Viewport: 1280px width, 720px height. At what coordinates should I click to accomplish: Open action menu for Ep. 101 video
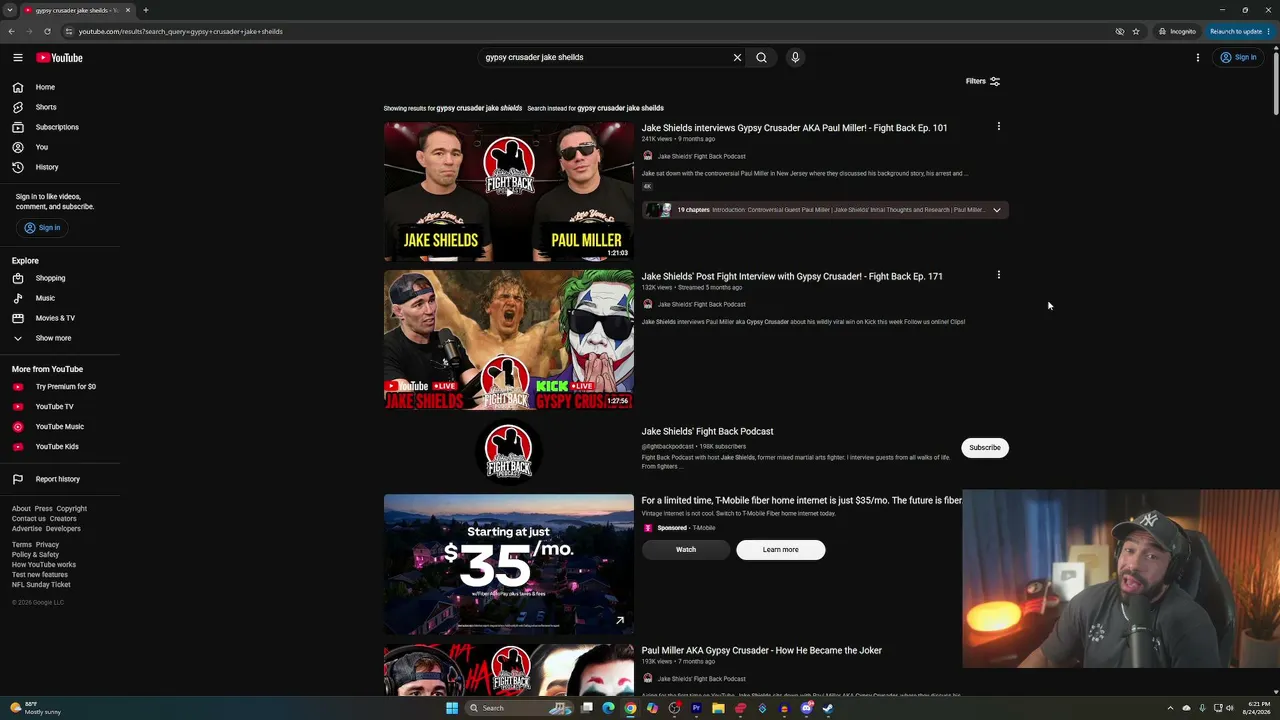[998, 127]
